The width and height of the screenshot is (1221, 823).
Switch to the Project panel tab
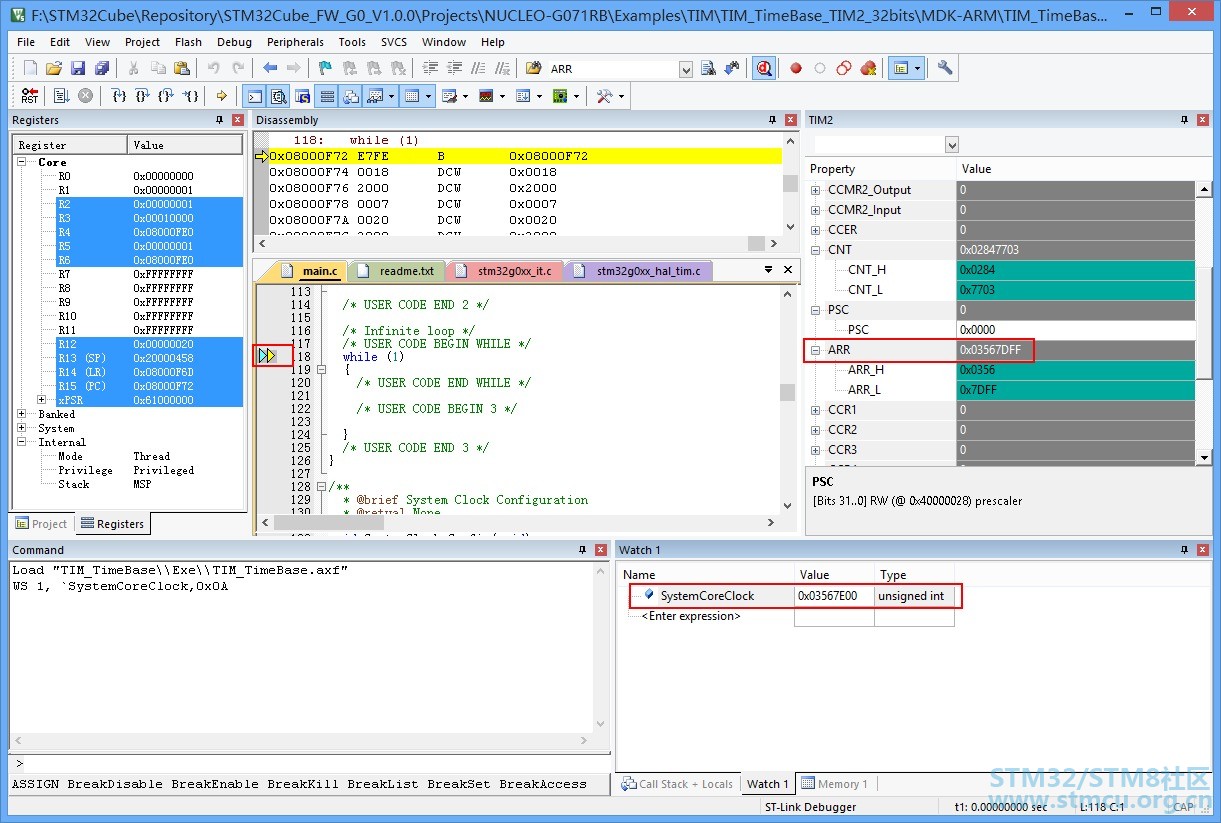(x=42, y=523)
